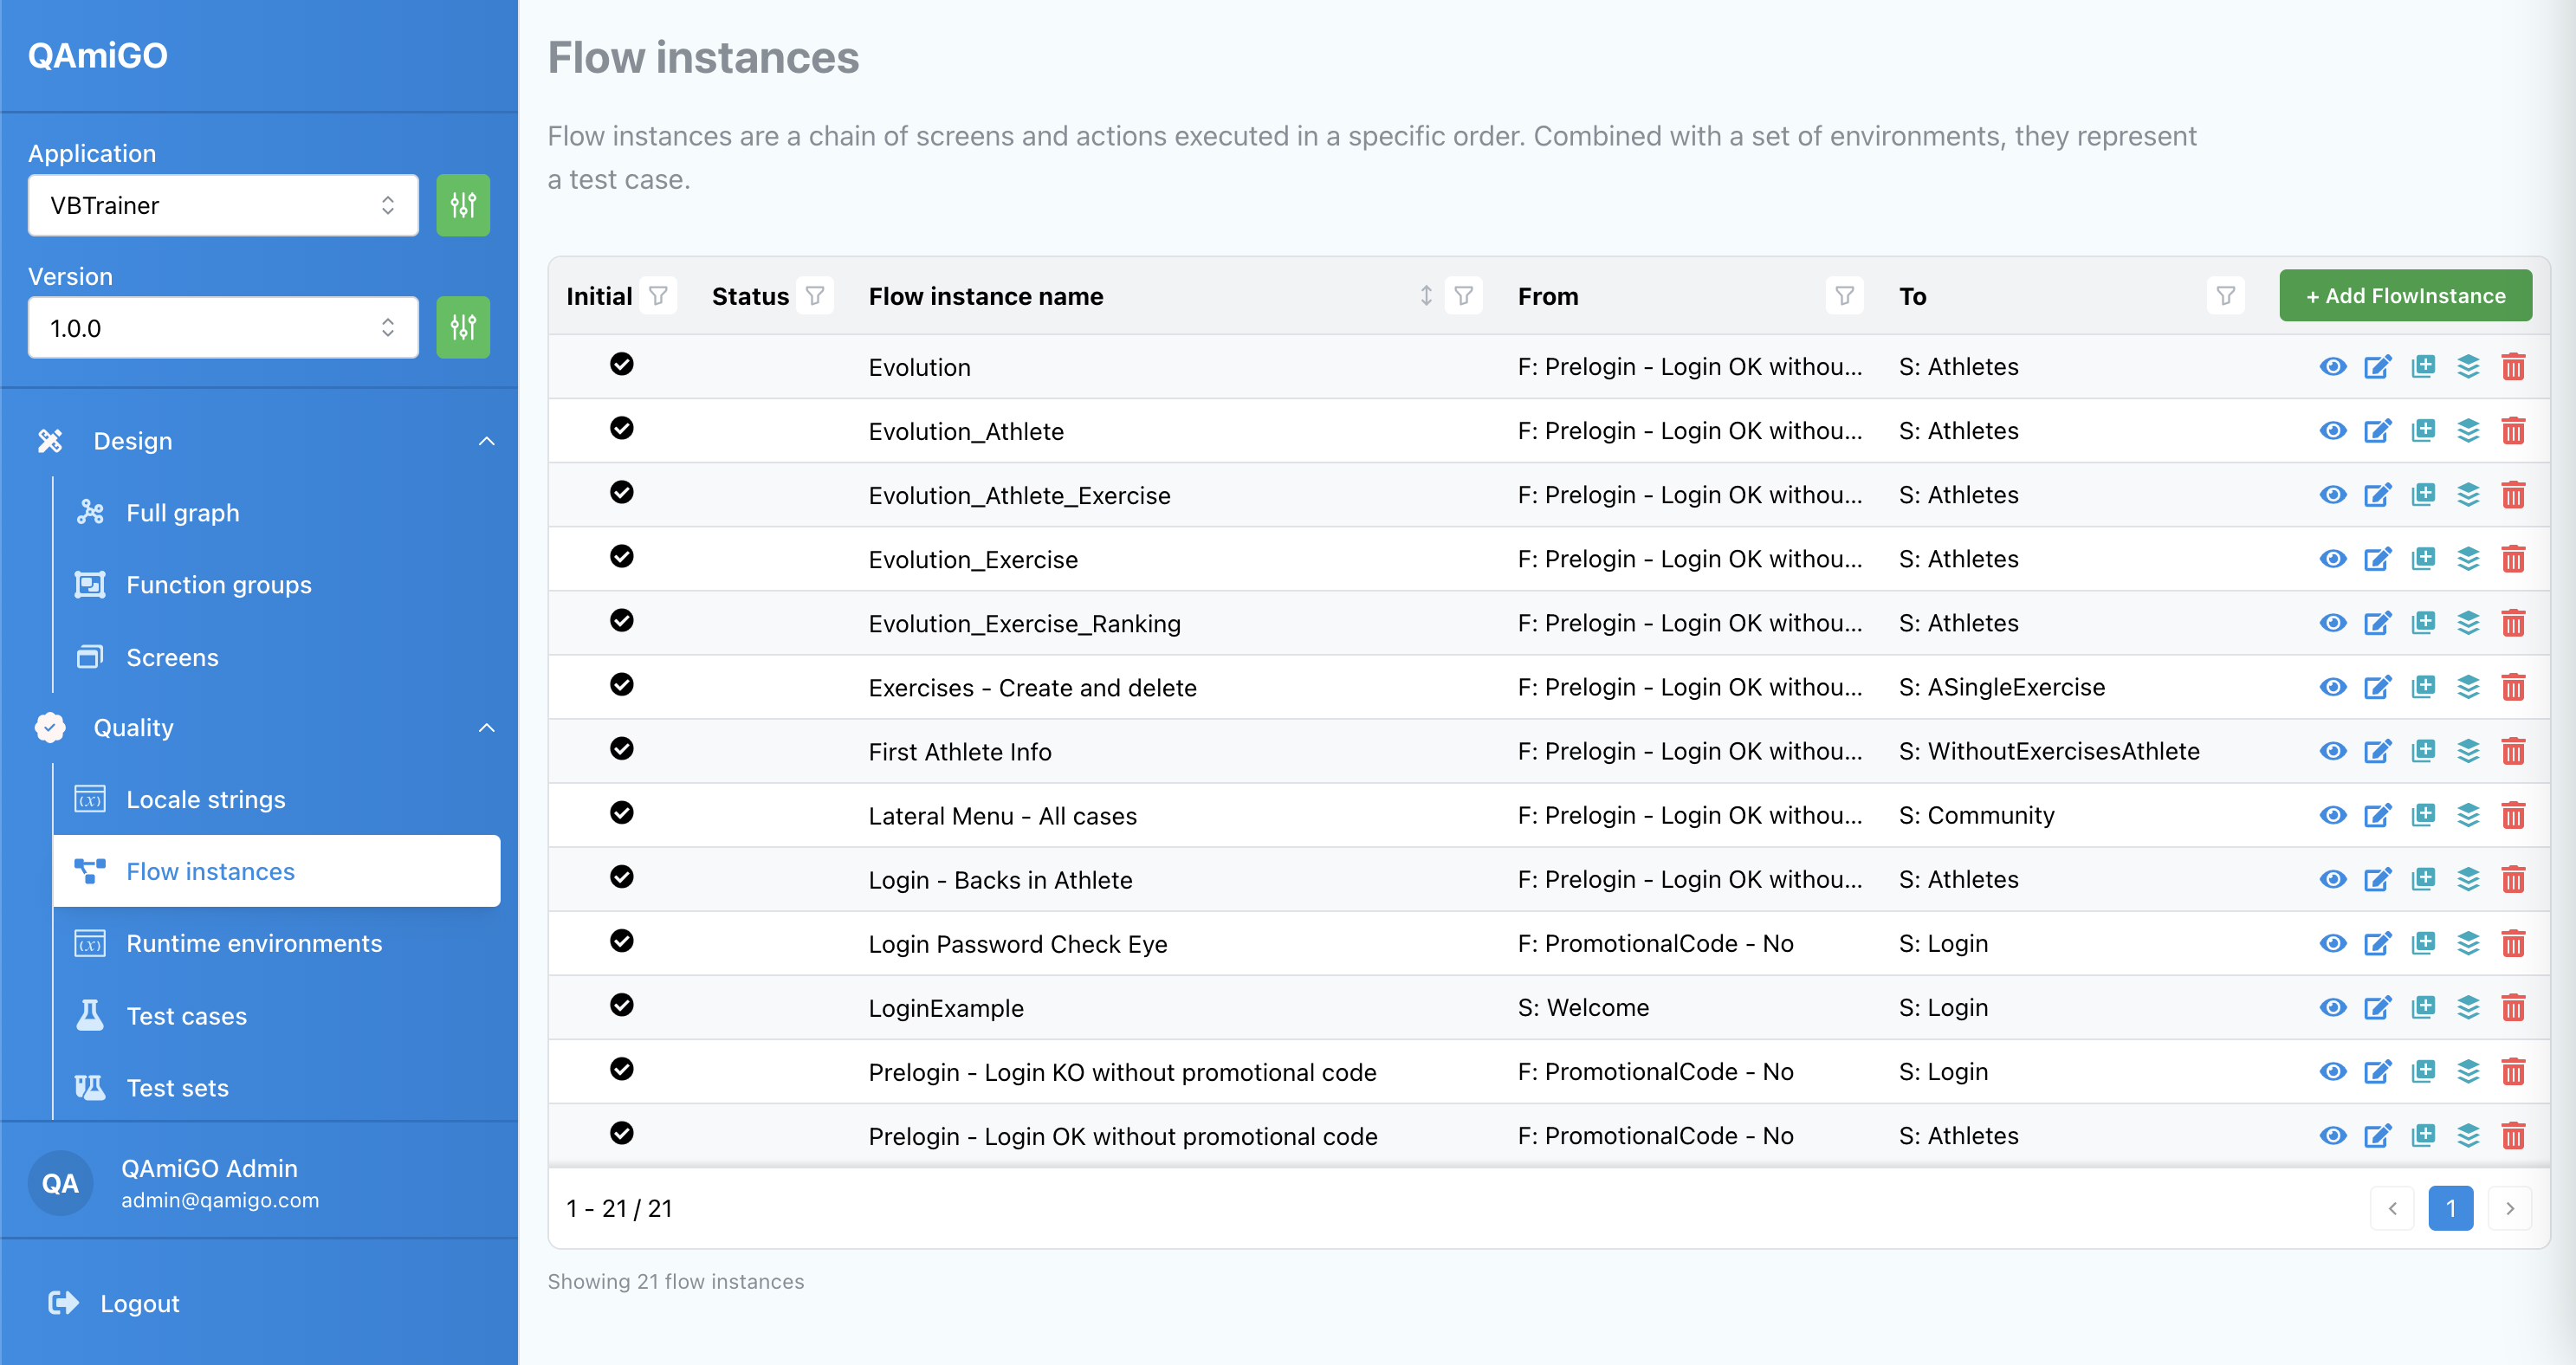This screenshot has height=1365, width=2576.
Task: Delete the Evolution_Exercise flow instance
Action: coord(2513,559)
